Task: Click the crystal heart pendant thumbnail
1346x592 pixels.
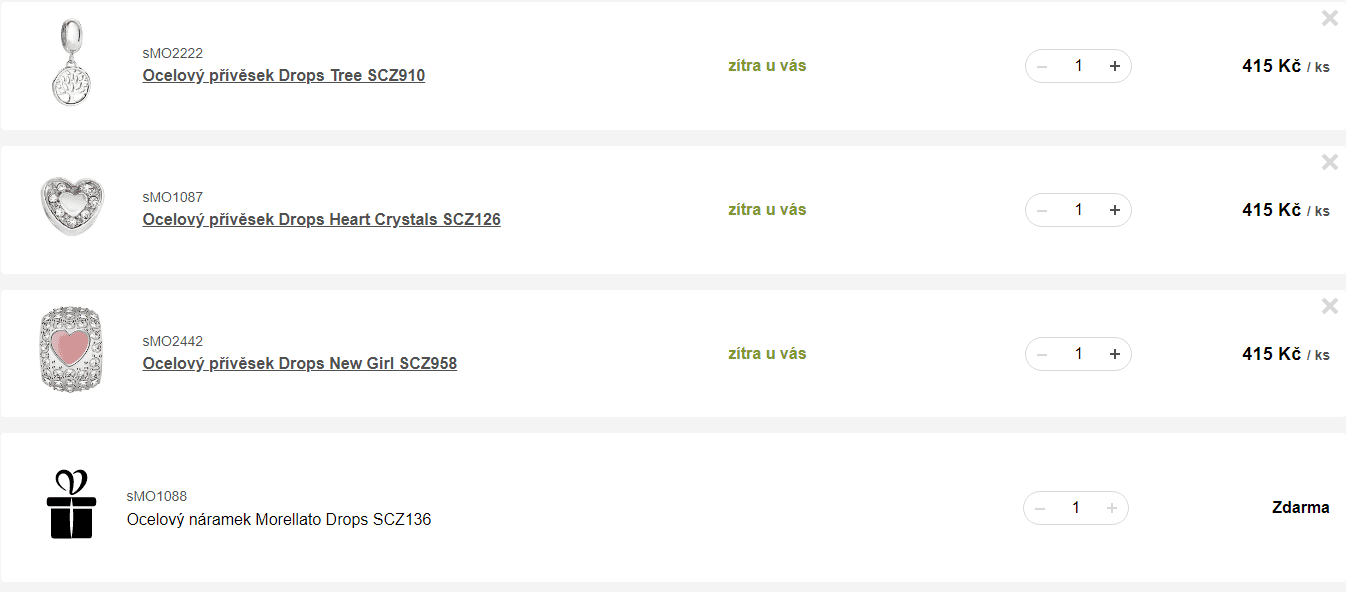Action: tap(71, 207)
